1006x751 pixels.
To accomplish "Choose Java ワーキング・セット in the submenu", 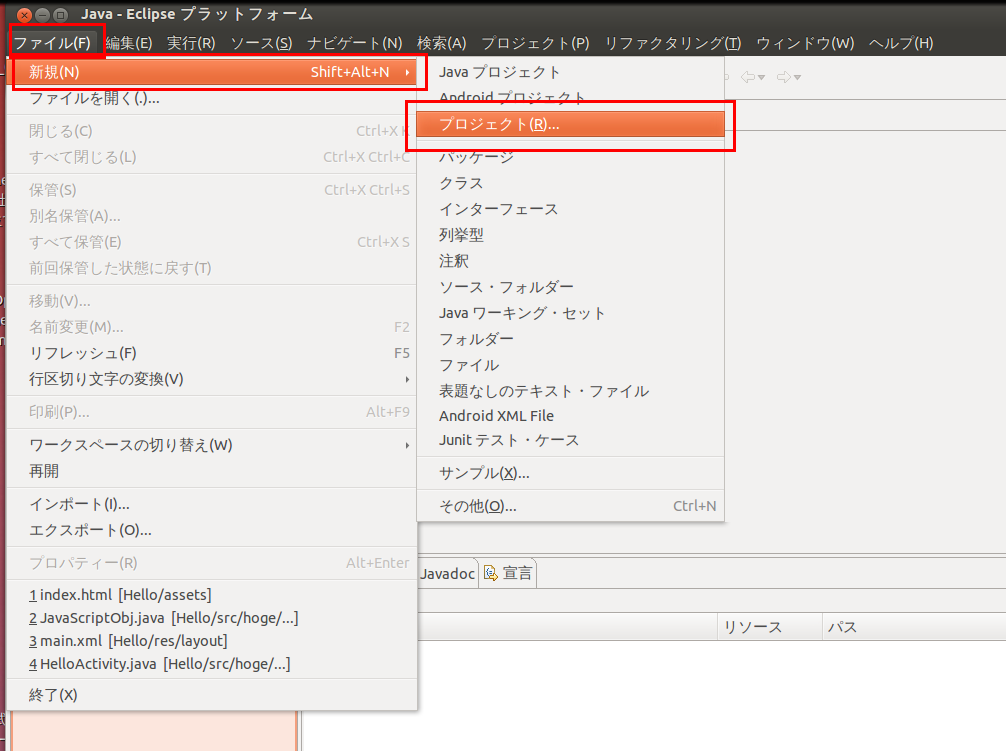I will [x=570, y=314].
